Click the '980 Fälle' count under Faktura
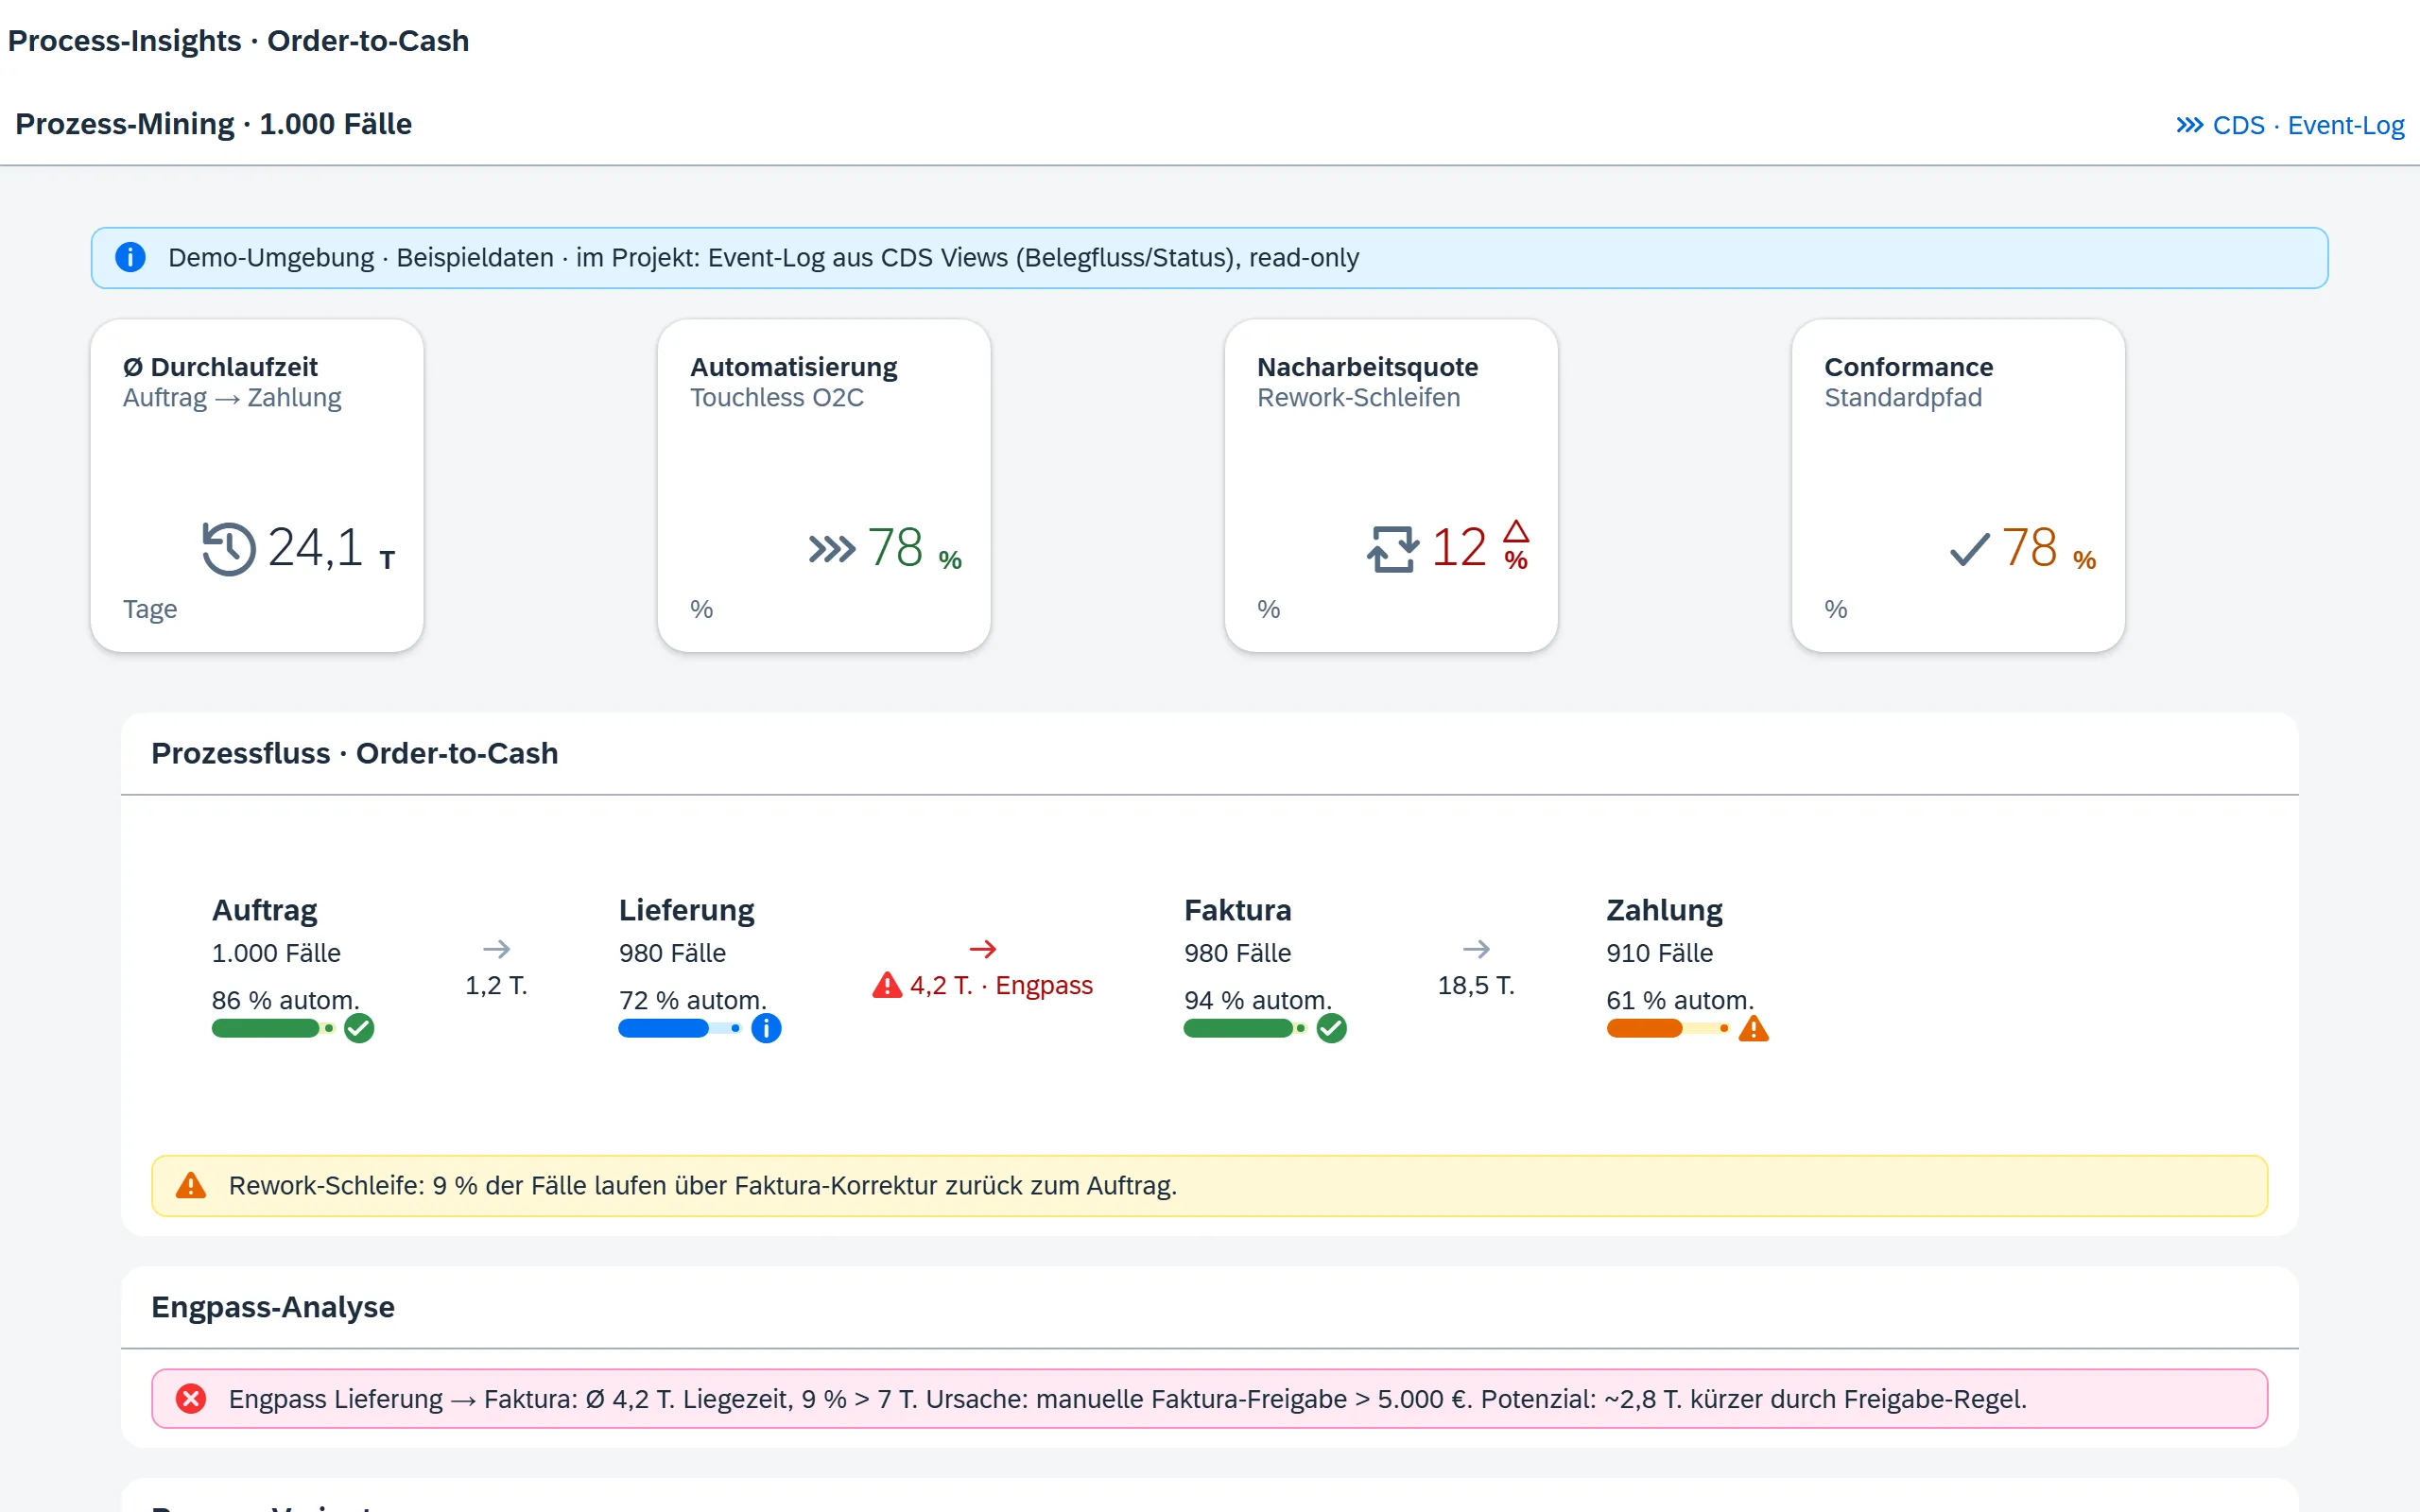The width and height of the screenshot is (2420, 1512). [x=1238, y=953]
